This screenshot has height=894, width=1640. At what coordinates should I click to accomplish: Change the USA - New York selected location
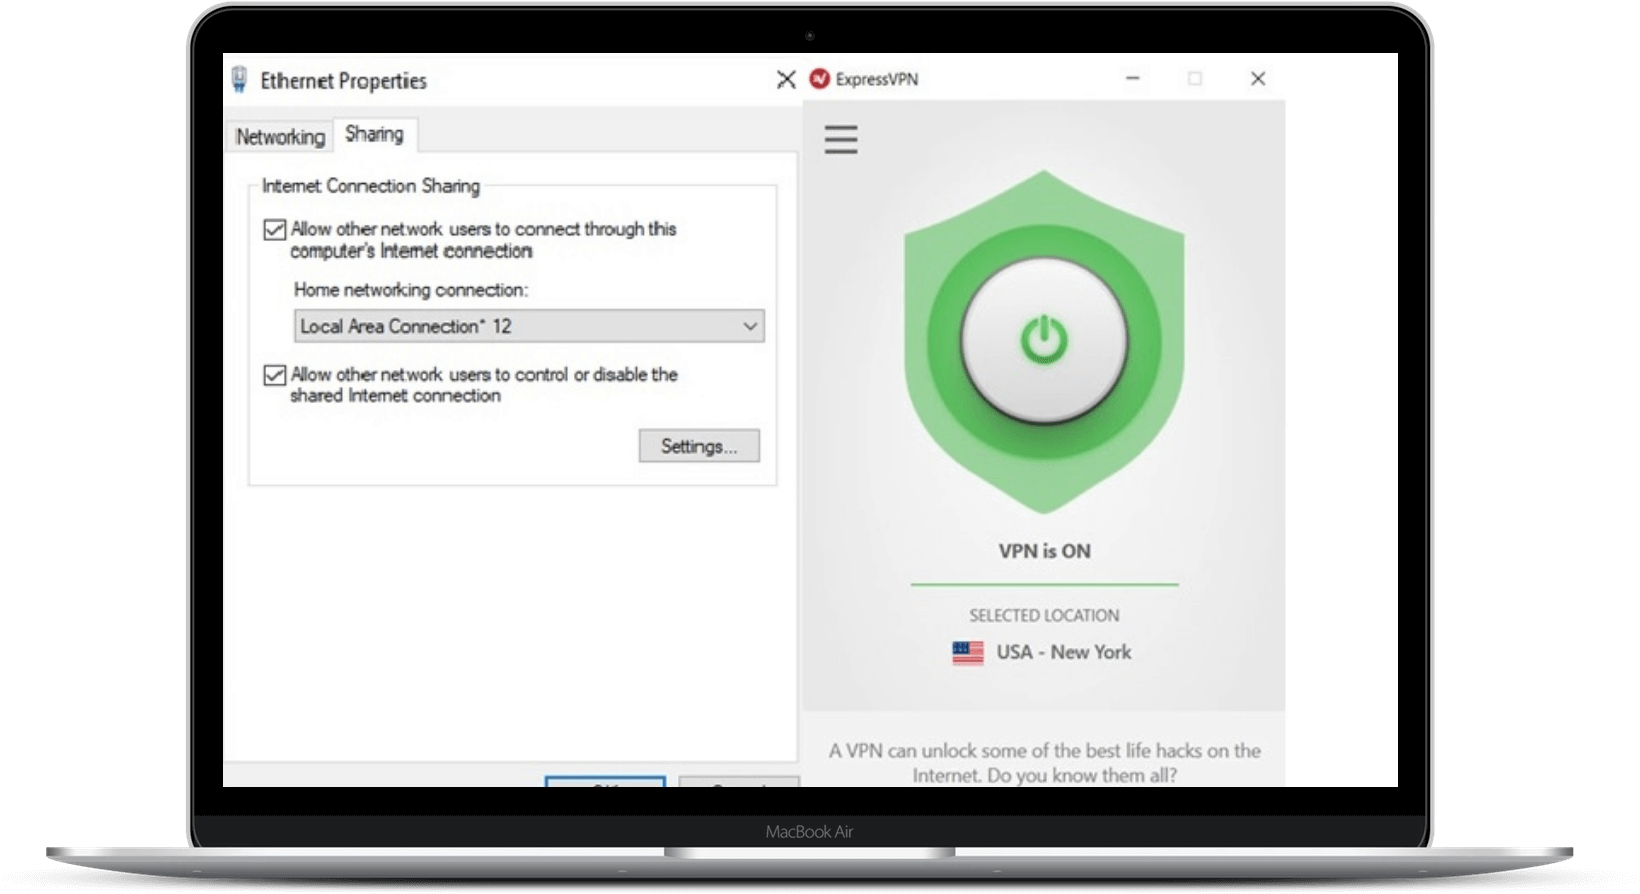[x=1063, y=653]
